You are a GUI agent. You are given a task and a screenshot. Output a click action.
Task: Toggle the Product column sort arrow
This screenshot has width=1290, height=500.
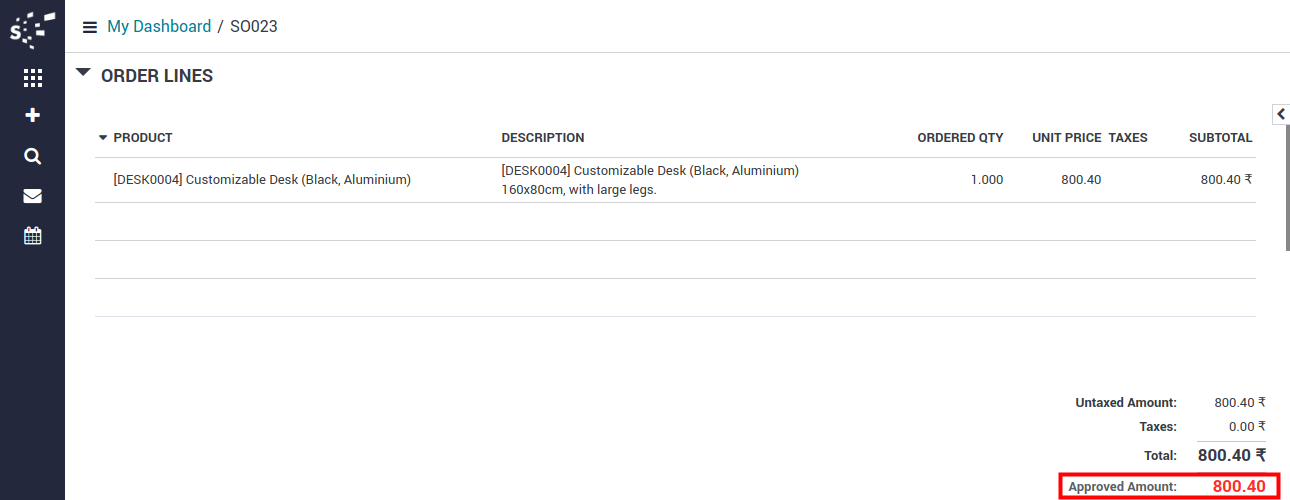point(103,138)
